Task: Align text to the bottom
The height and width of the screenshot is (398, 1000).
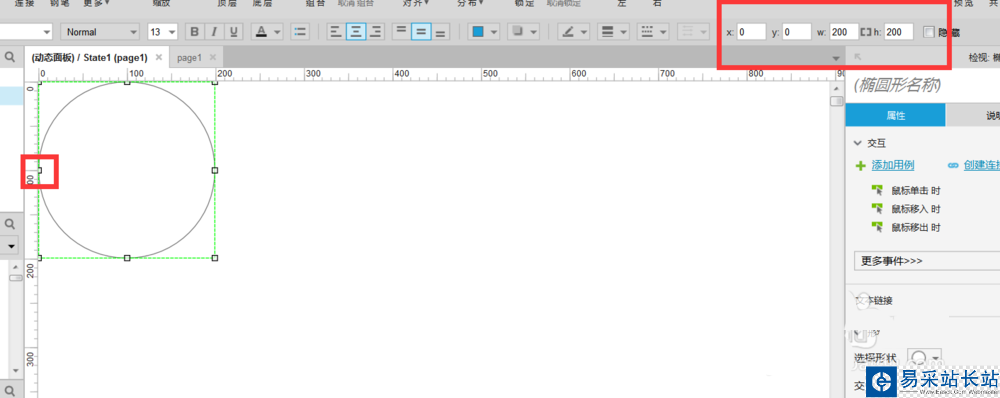Action: [441, 31]
